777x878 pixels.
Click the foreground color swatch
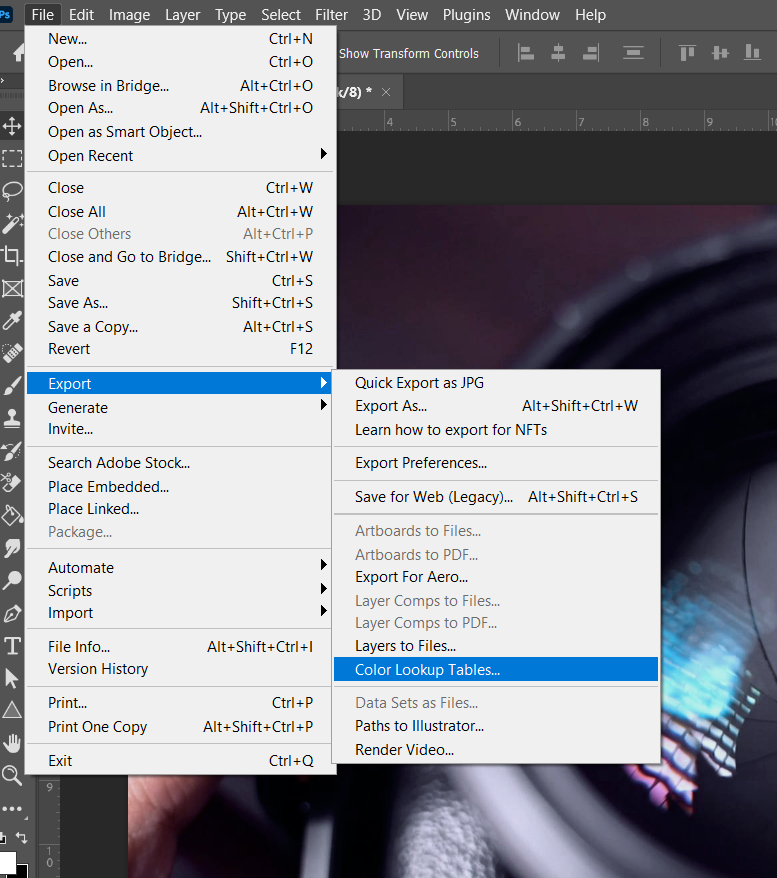(x=7, y=862)
